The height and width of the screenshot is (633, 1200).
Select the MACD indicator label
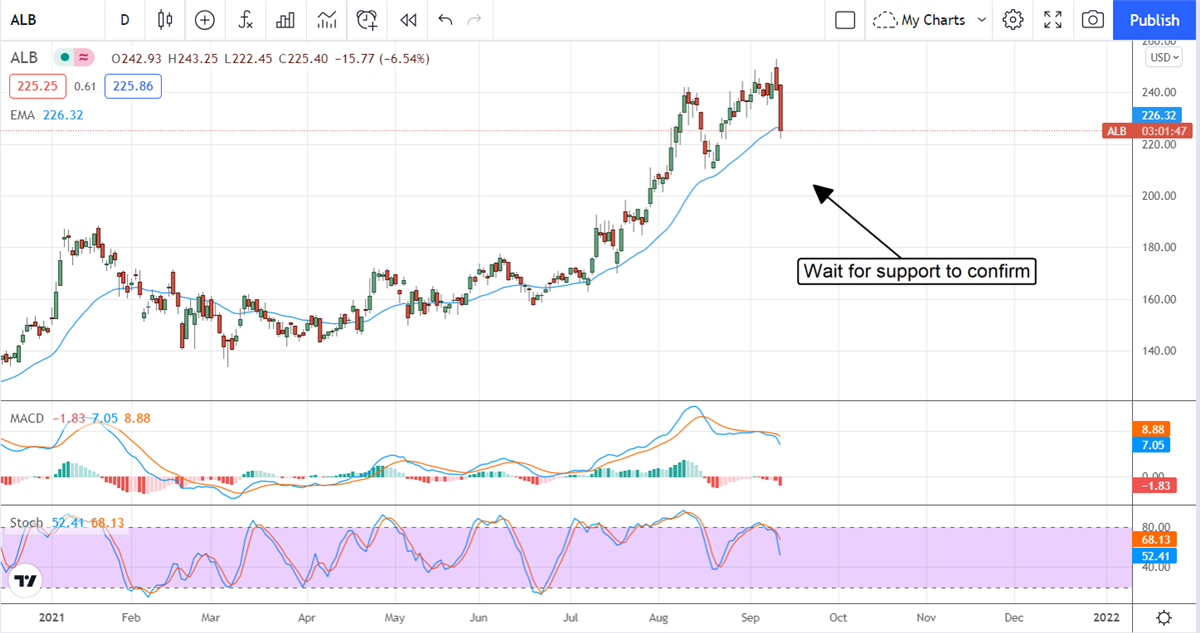[27, 418]
